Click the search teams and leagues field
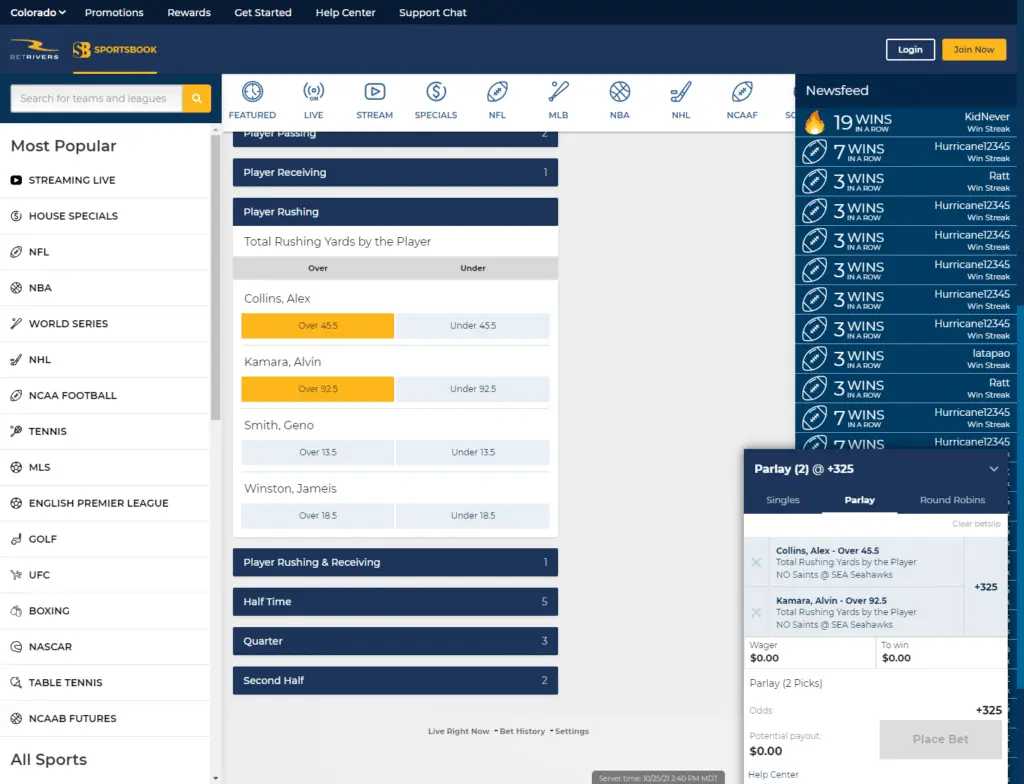1024x784 pixels. (x=96, y=99)
